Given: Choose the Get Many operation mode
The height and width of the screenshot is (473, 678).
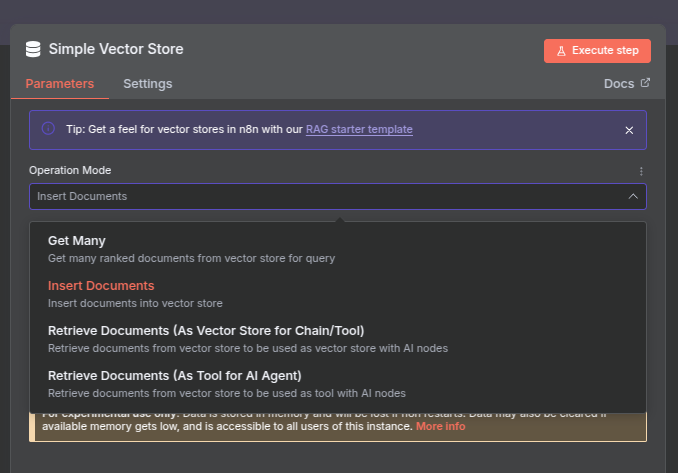Looking at the screenshot, I should [x=77, y=241].
